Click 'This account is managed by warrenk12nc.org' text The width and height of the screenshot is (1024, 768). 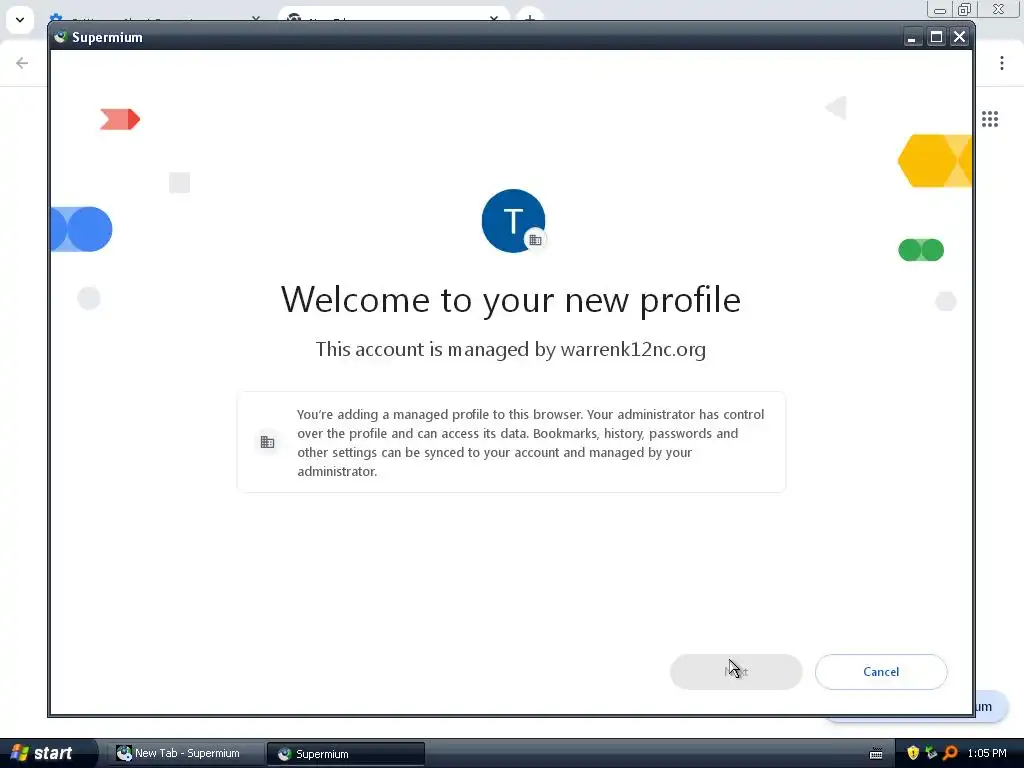(x=511, y=349)
